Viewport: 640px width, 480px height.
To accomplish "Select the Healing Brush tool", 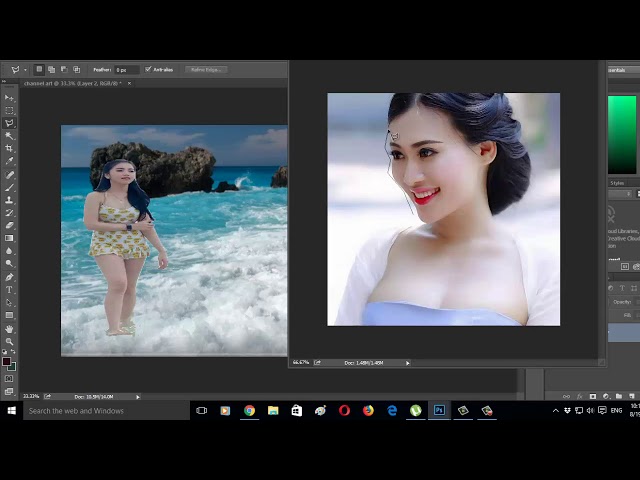I will coord(9,175).
